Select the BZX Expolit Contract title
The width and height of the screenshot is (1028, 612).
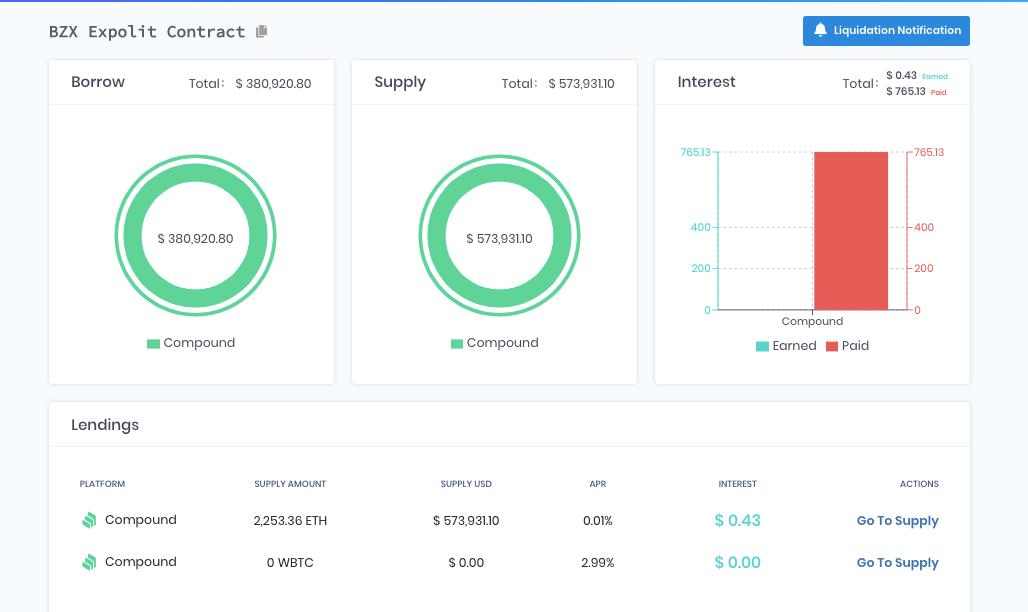pos(147,31)
